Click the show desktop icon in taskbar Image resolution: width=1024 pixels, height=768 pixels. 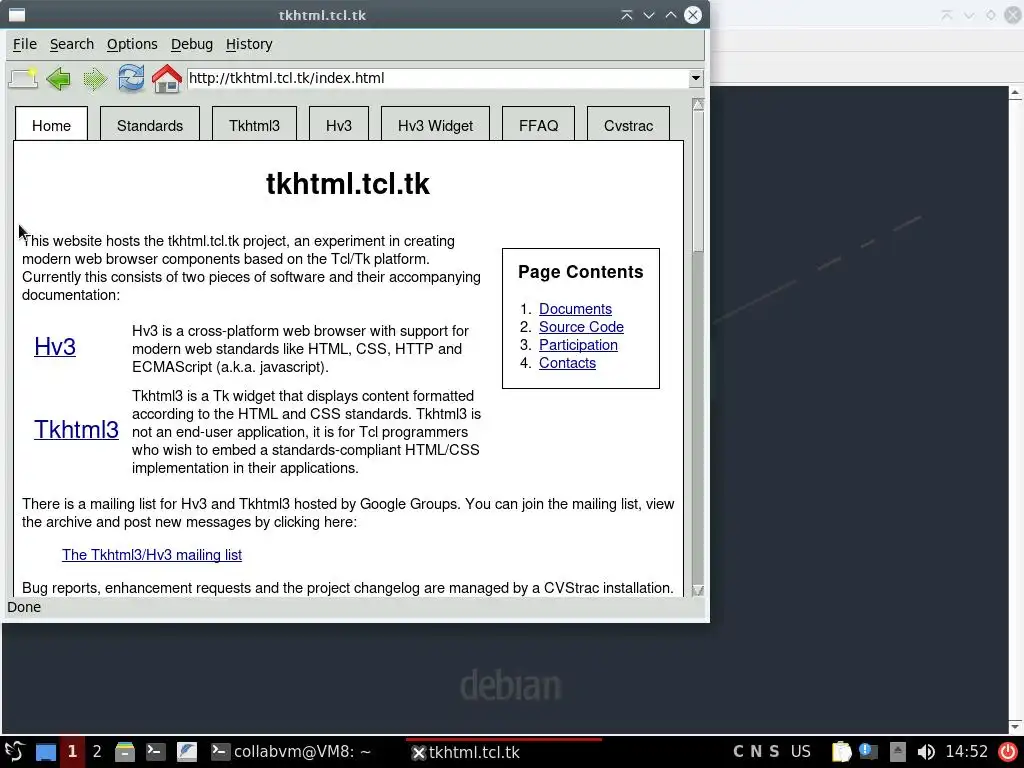pyautogui.click(x=46, y=752)
